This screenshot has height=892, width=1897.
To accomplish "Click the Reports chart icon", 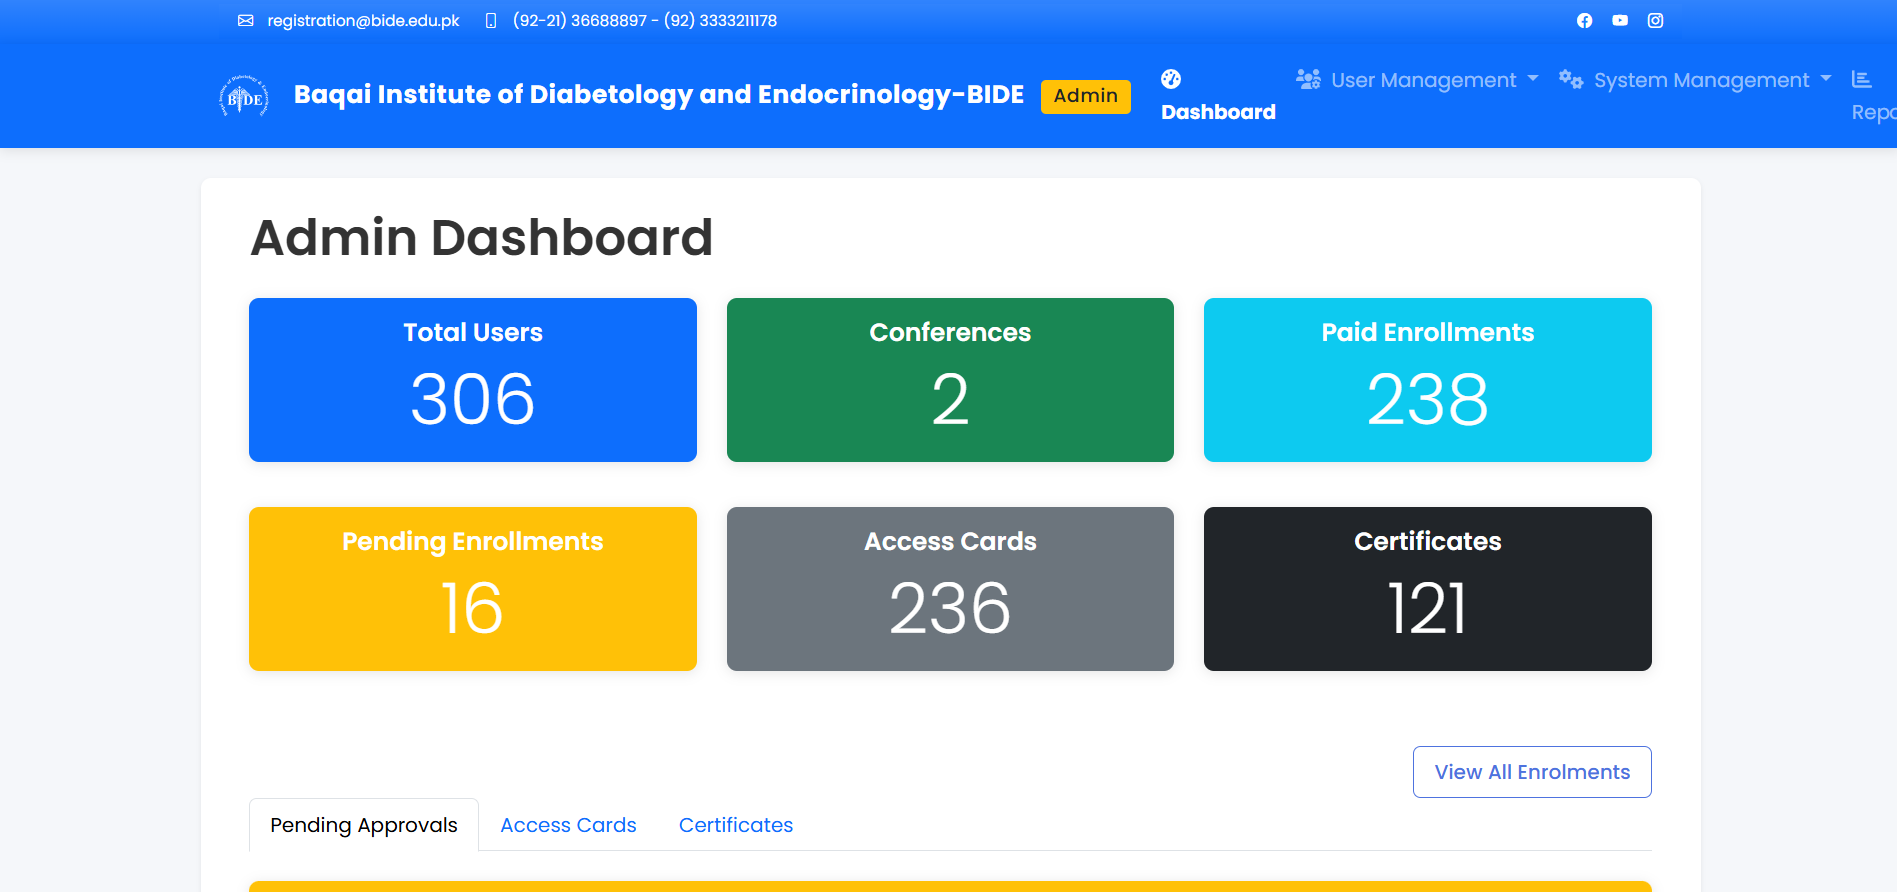I will click(x=1861, y=79).
